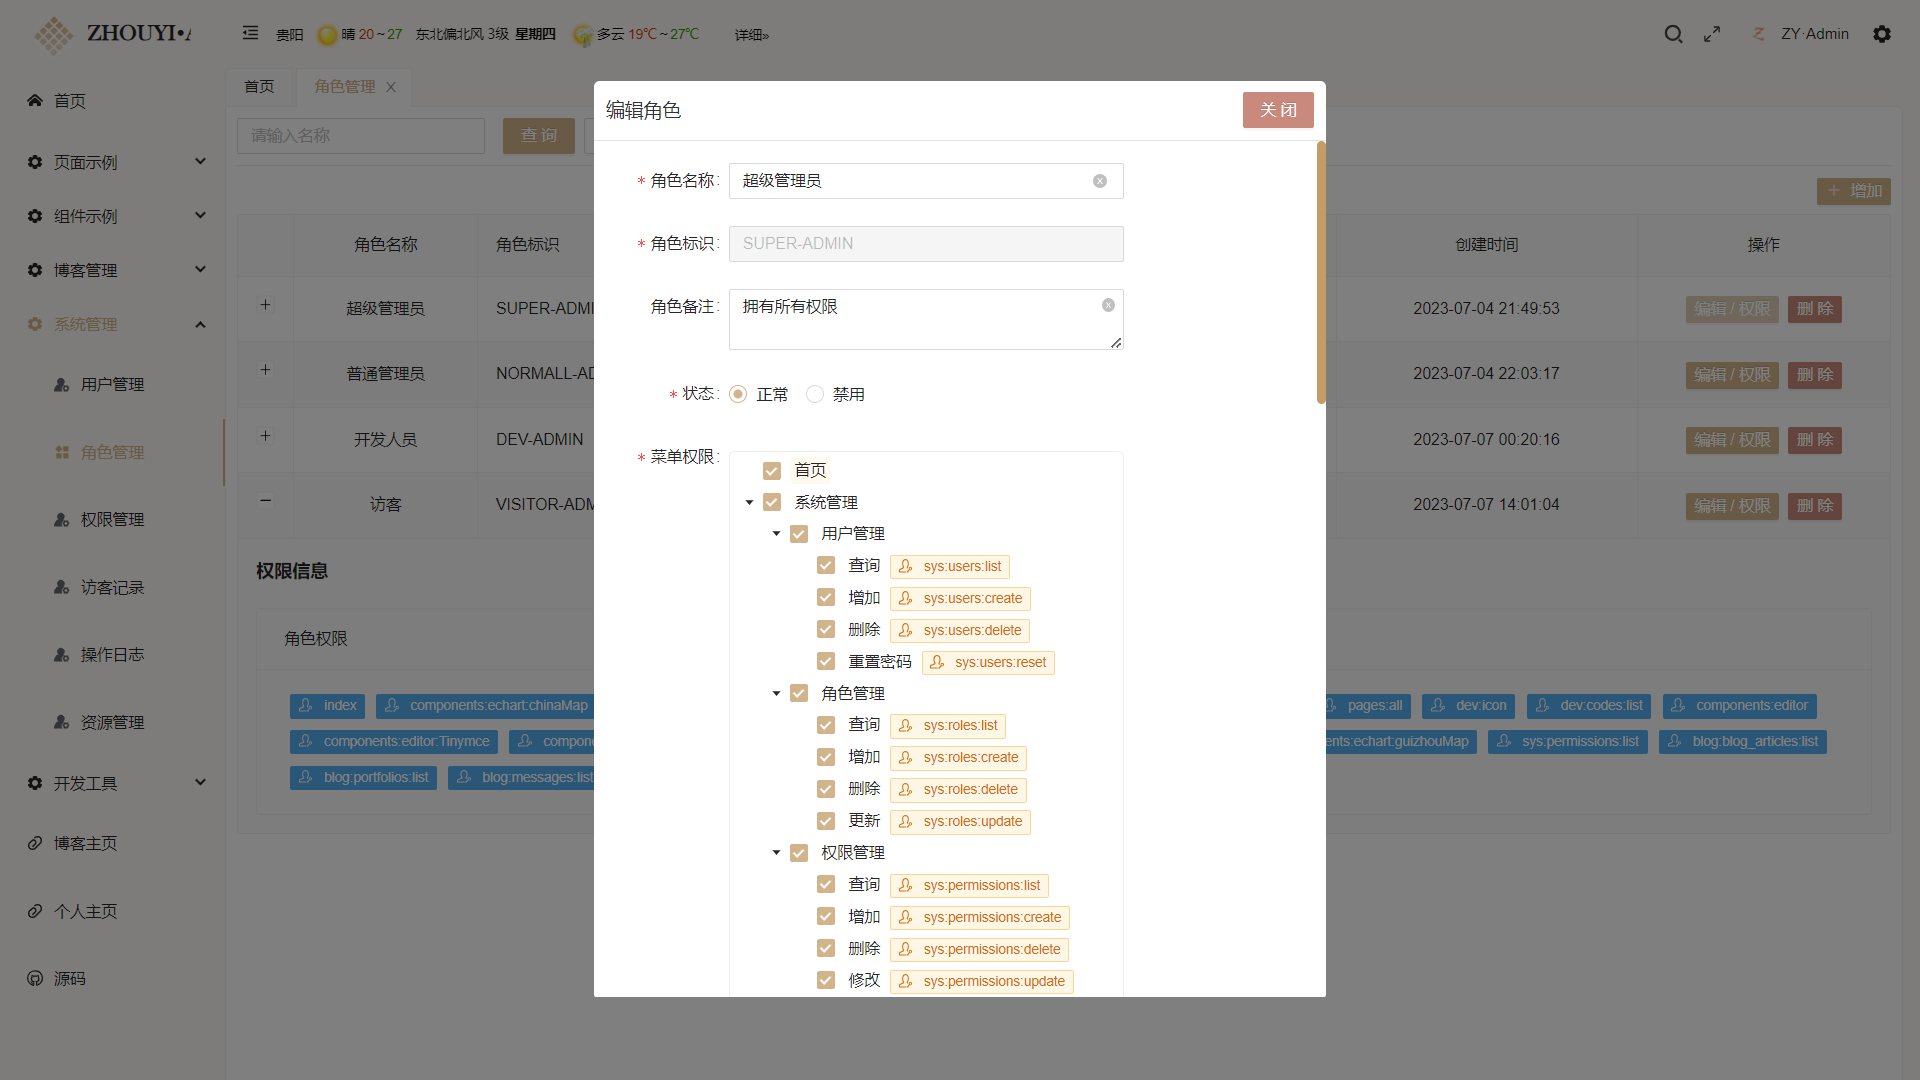Screen dimensions: 1920x1080
Task: Click the dialog's vertical scrollbar
Action: click(1321, 272)
